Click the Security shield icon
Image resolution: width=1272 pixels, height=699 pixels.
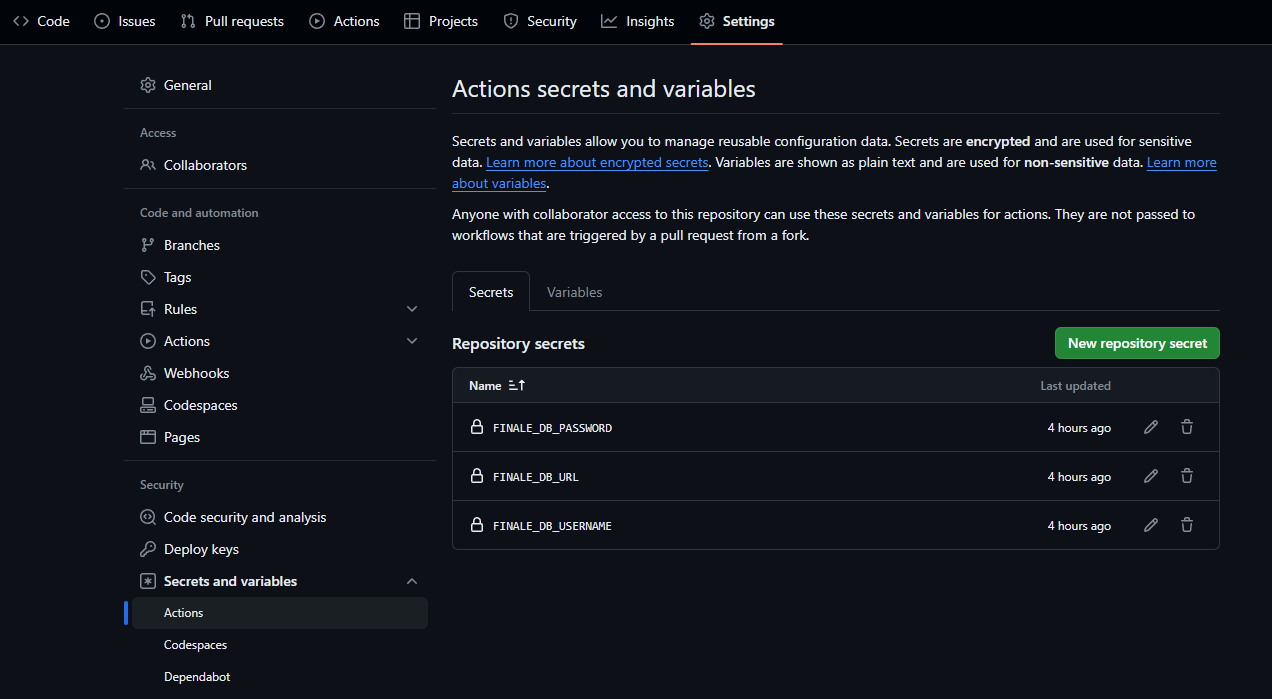511,21
